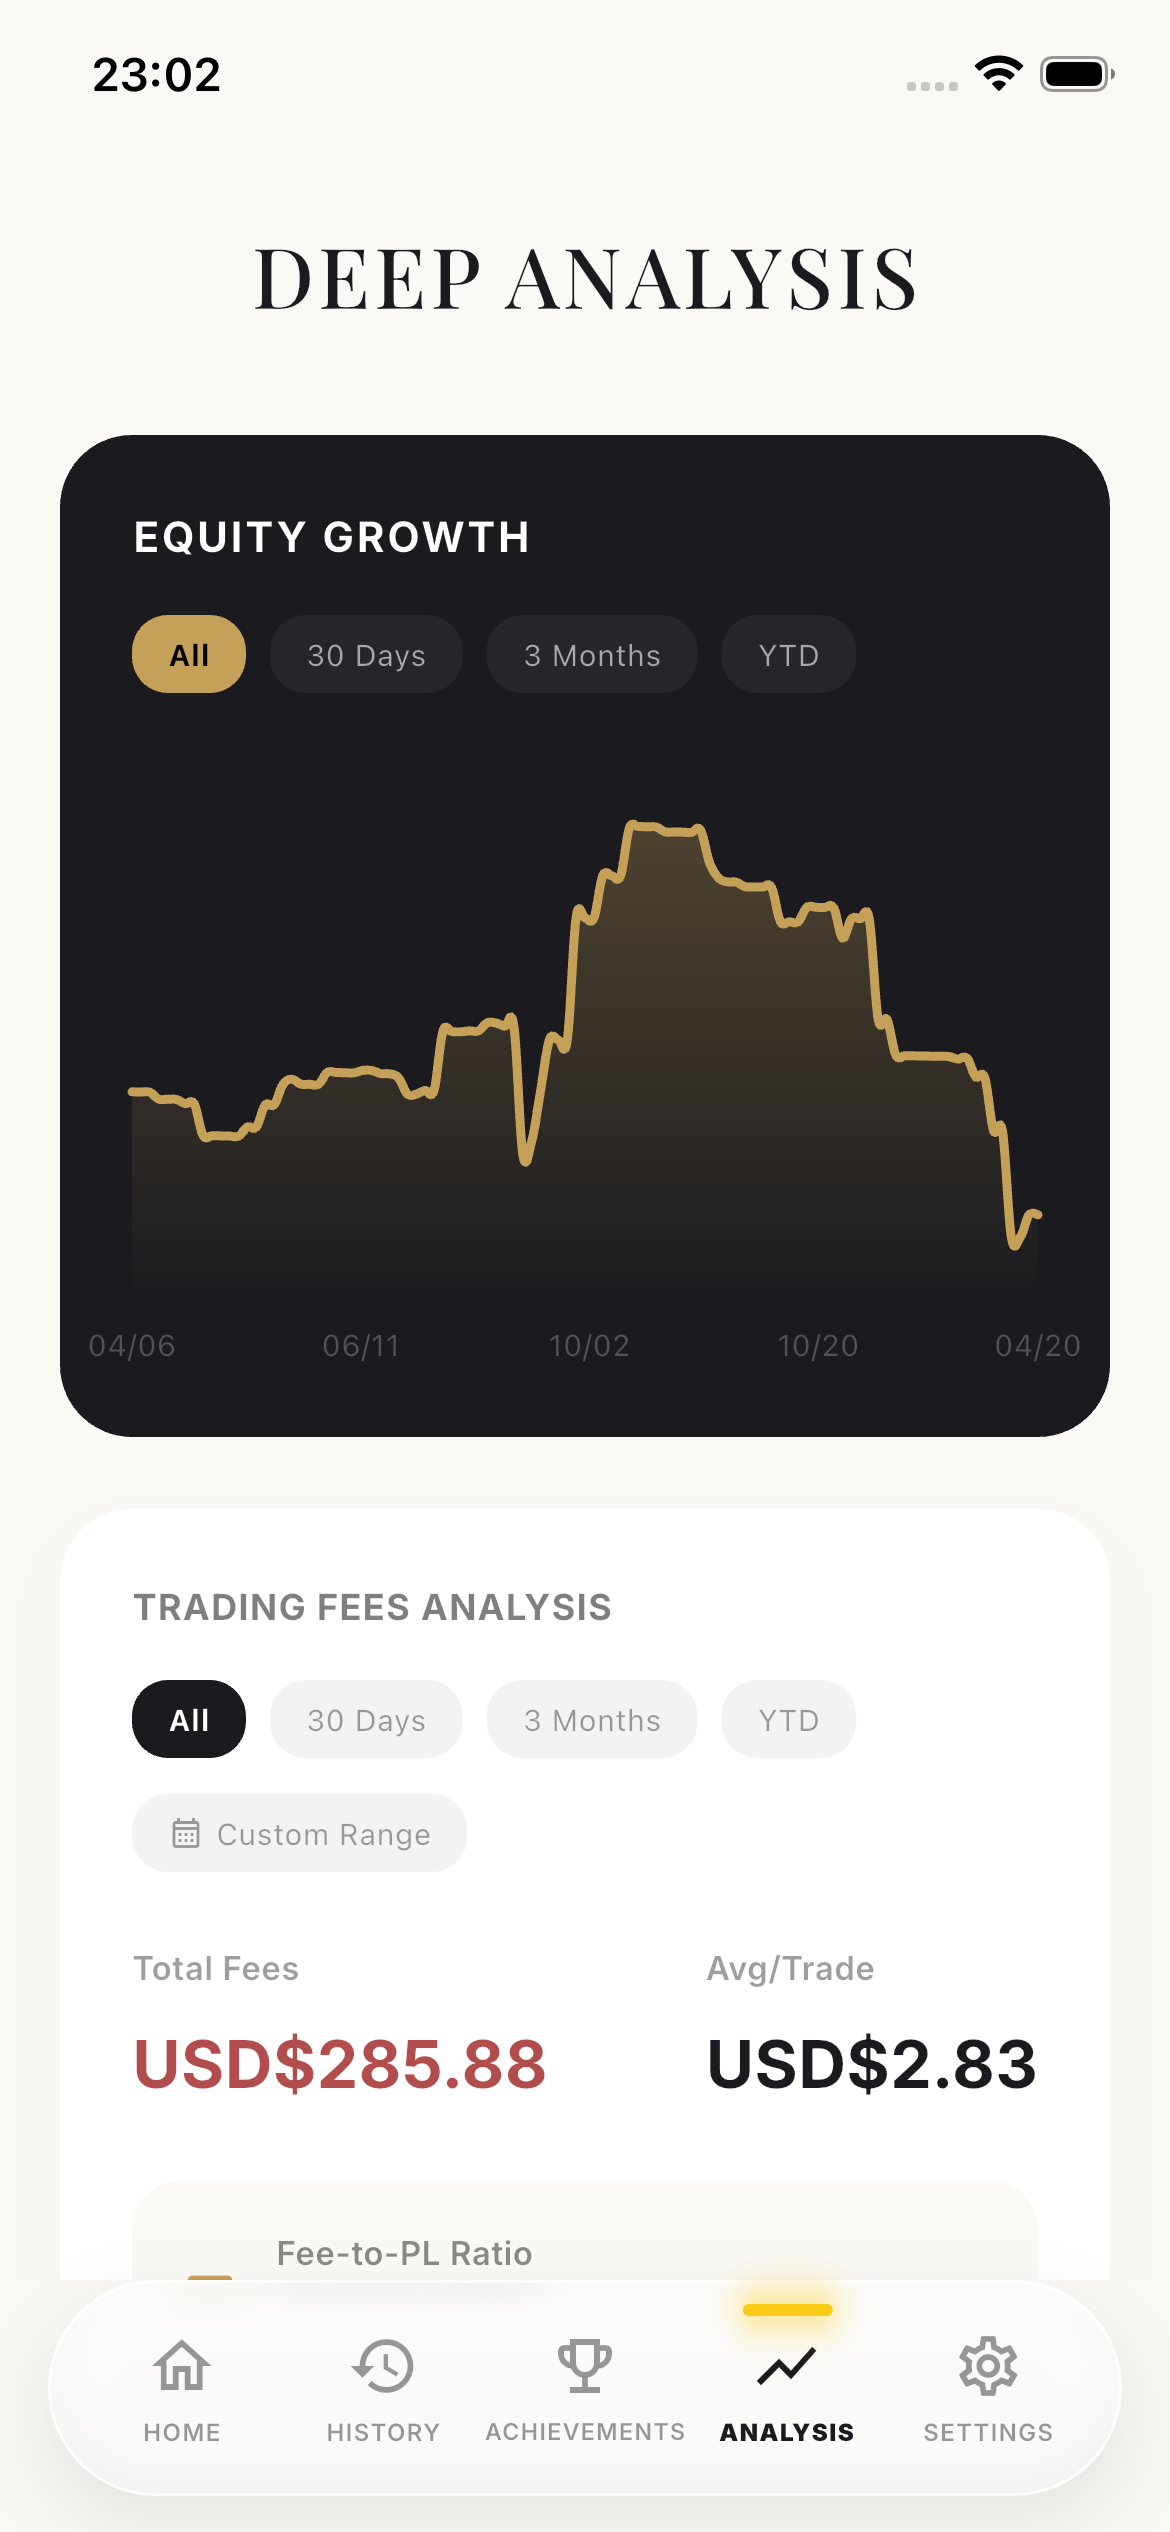1170x2532 pixels.
Task: Tap the Total Fees USD$285.88 value
Action: (x=340, y=2064)
